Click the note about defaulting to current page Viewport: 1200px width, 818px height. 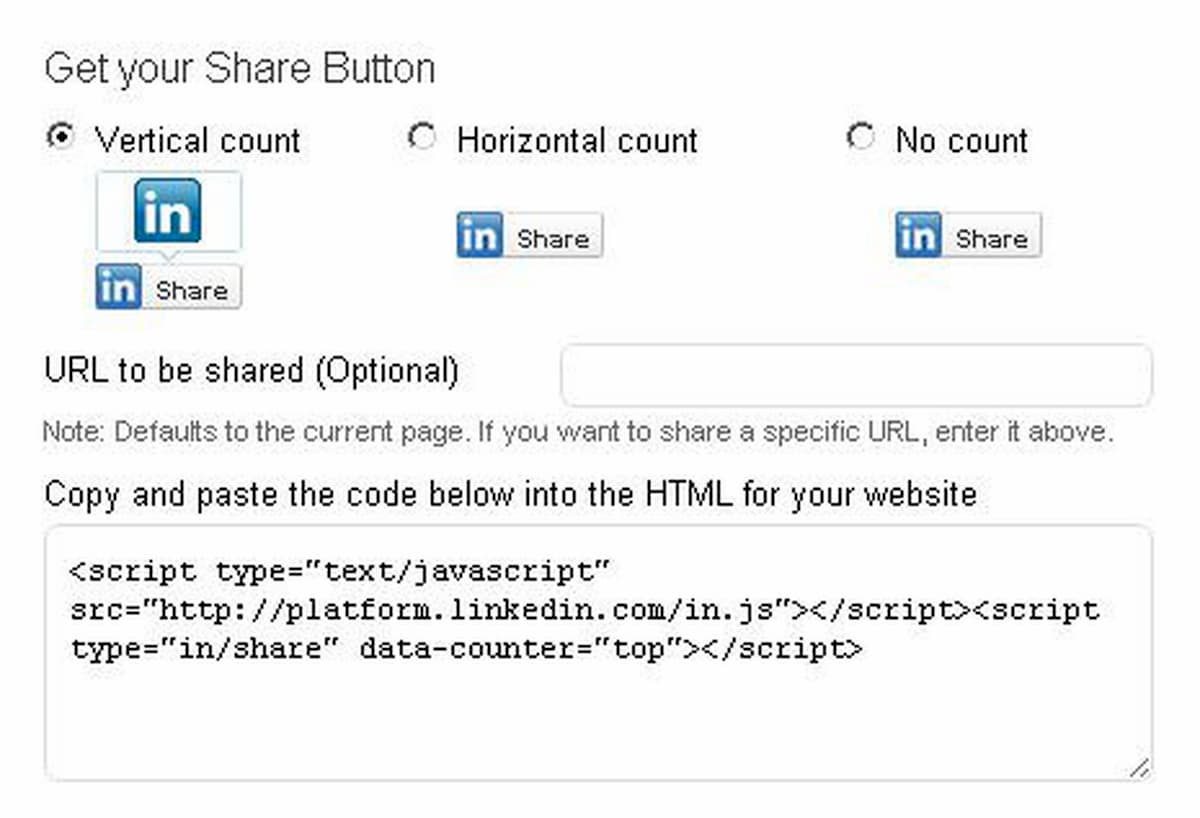click(x=578, y=433)
